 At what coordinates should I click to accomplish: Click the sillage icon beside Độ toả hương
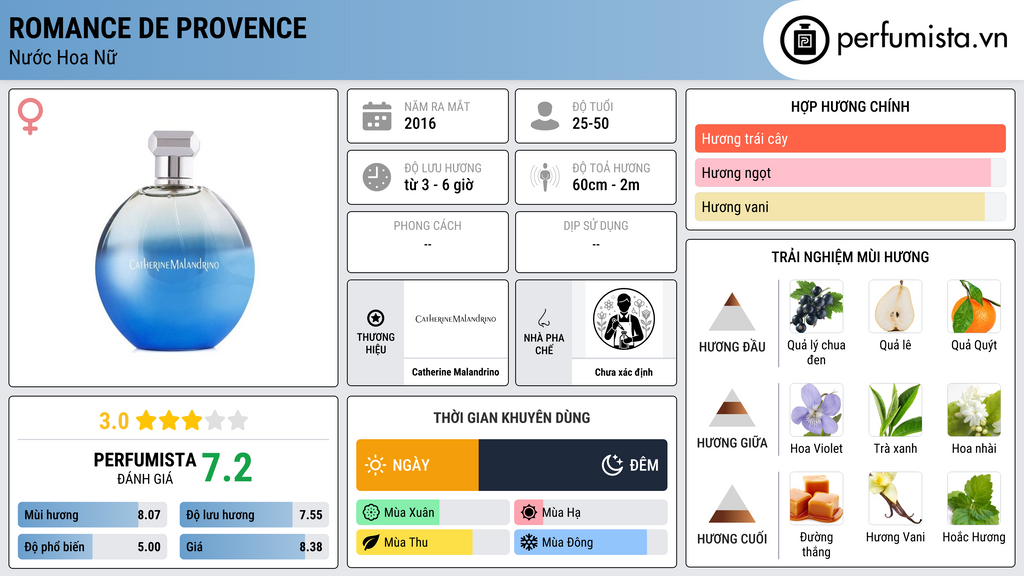(x=545, y=177)
